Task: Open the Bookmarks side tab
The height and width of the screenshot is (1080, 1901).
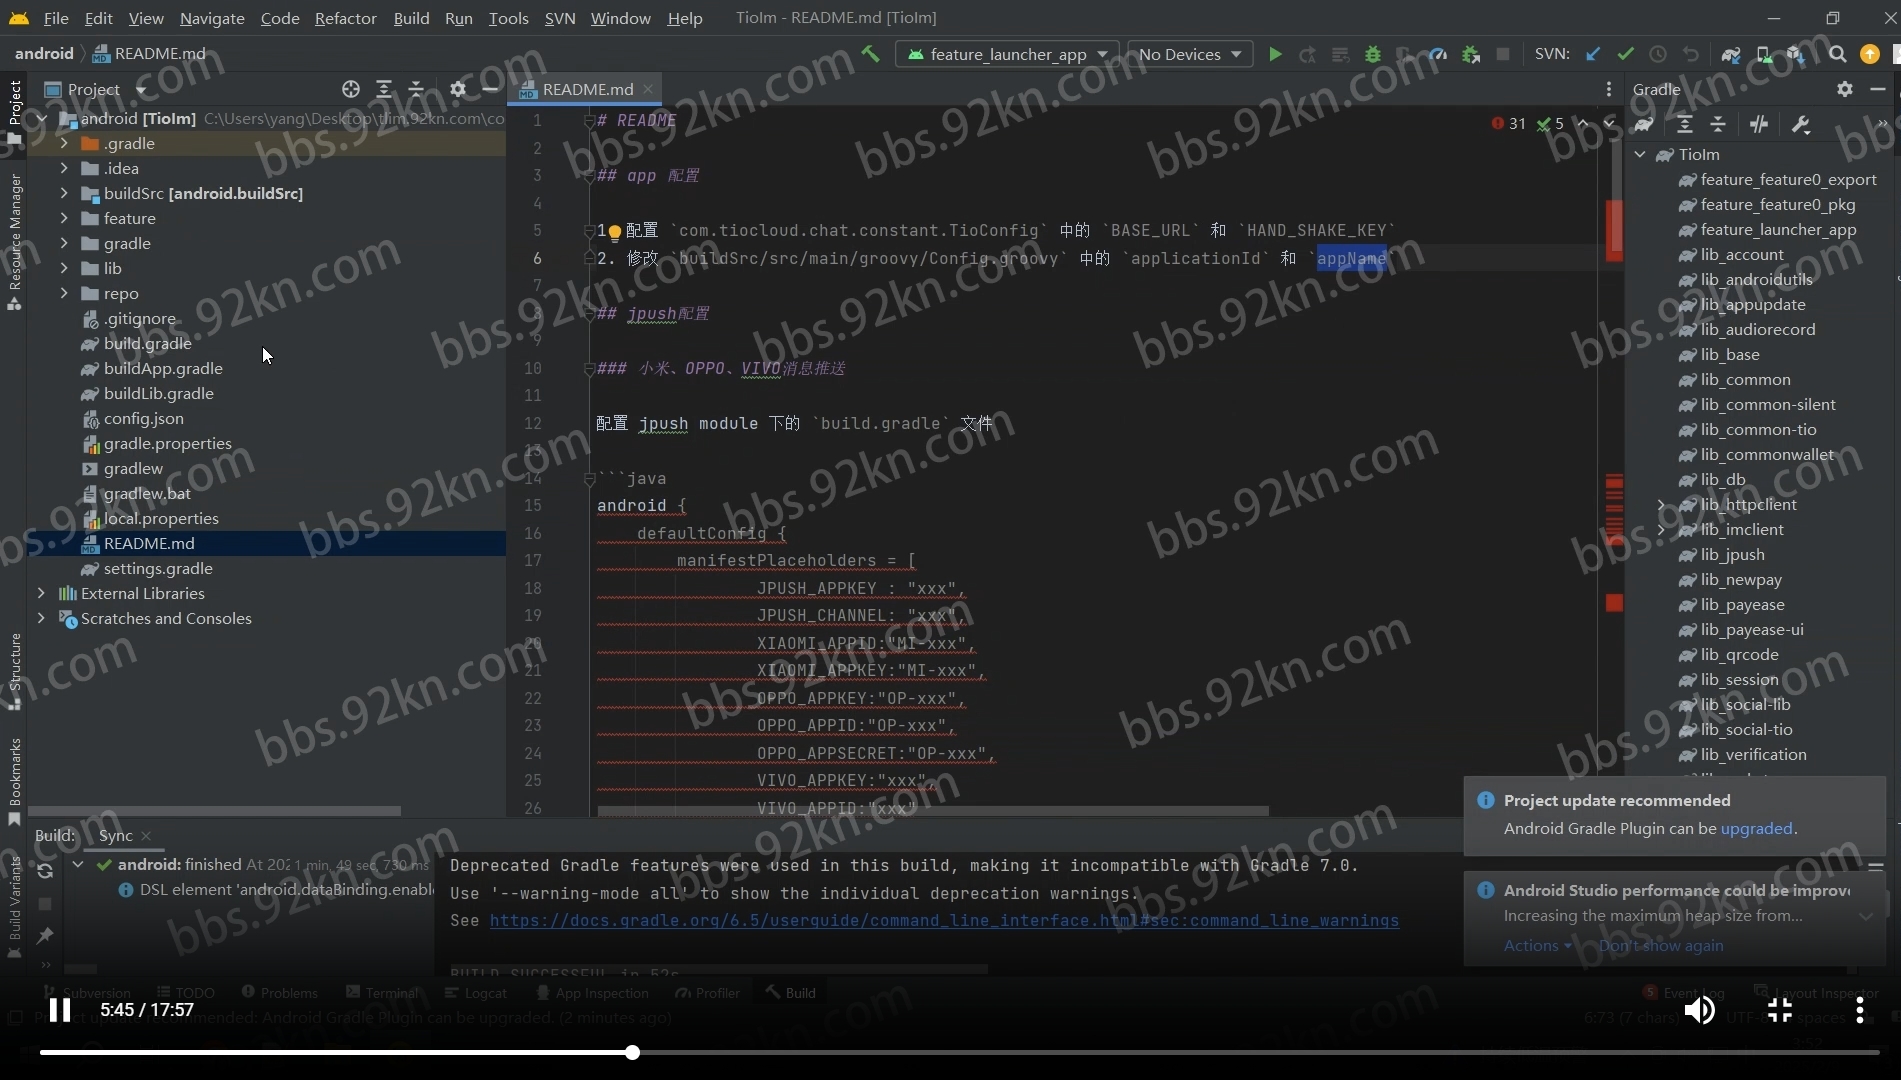Action: [14, 780]
